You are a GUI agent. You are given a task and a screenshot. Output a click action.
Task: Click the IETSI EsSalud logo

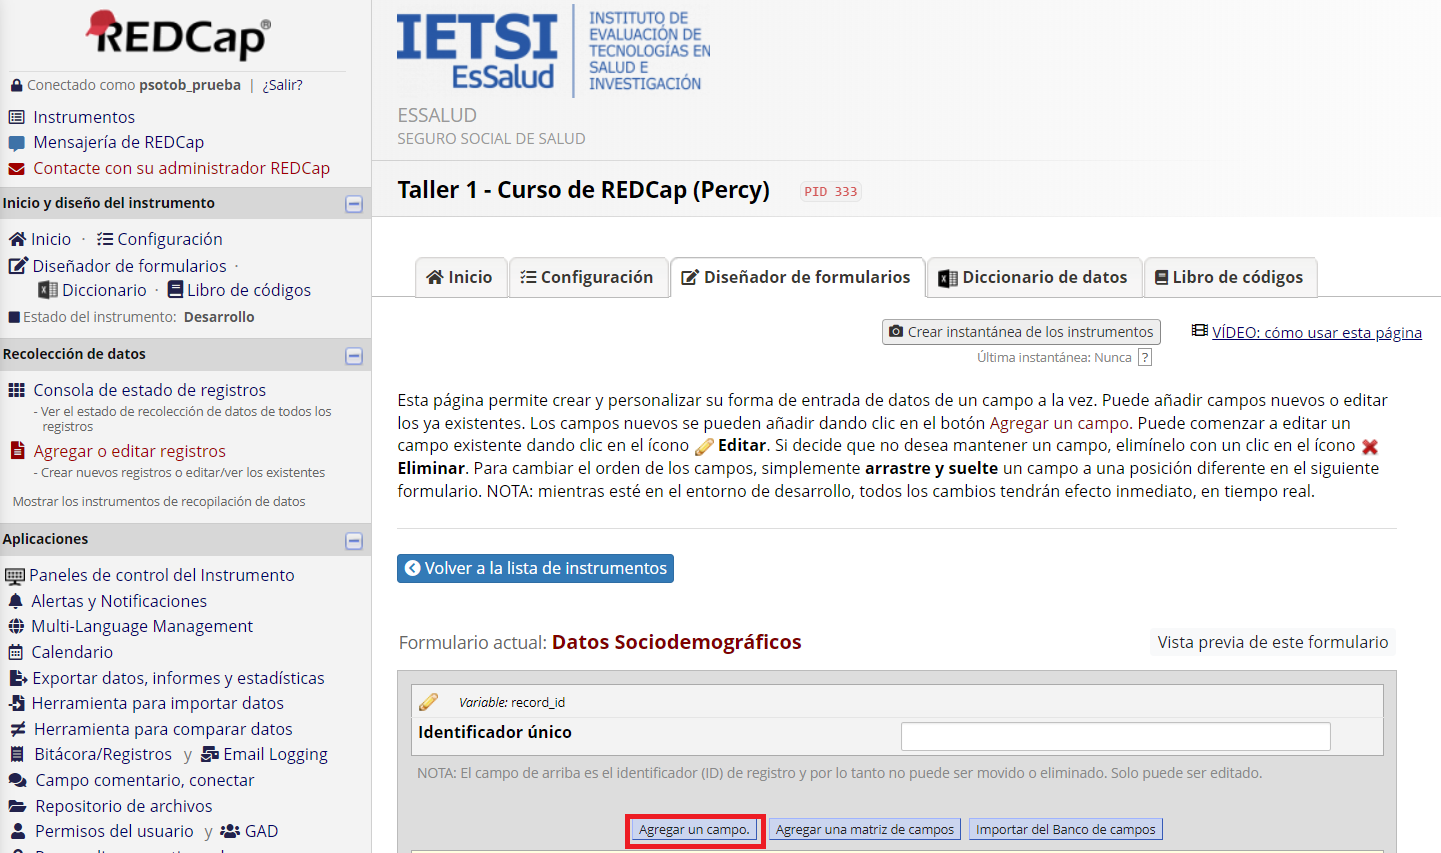tap(553, 51)
